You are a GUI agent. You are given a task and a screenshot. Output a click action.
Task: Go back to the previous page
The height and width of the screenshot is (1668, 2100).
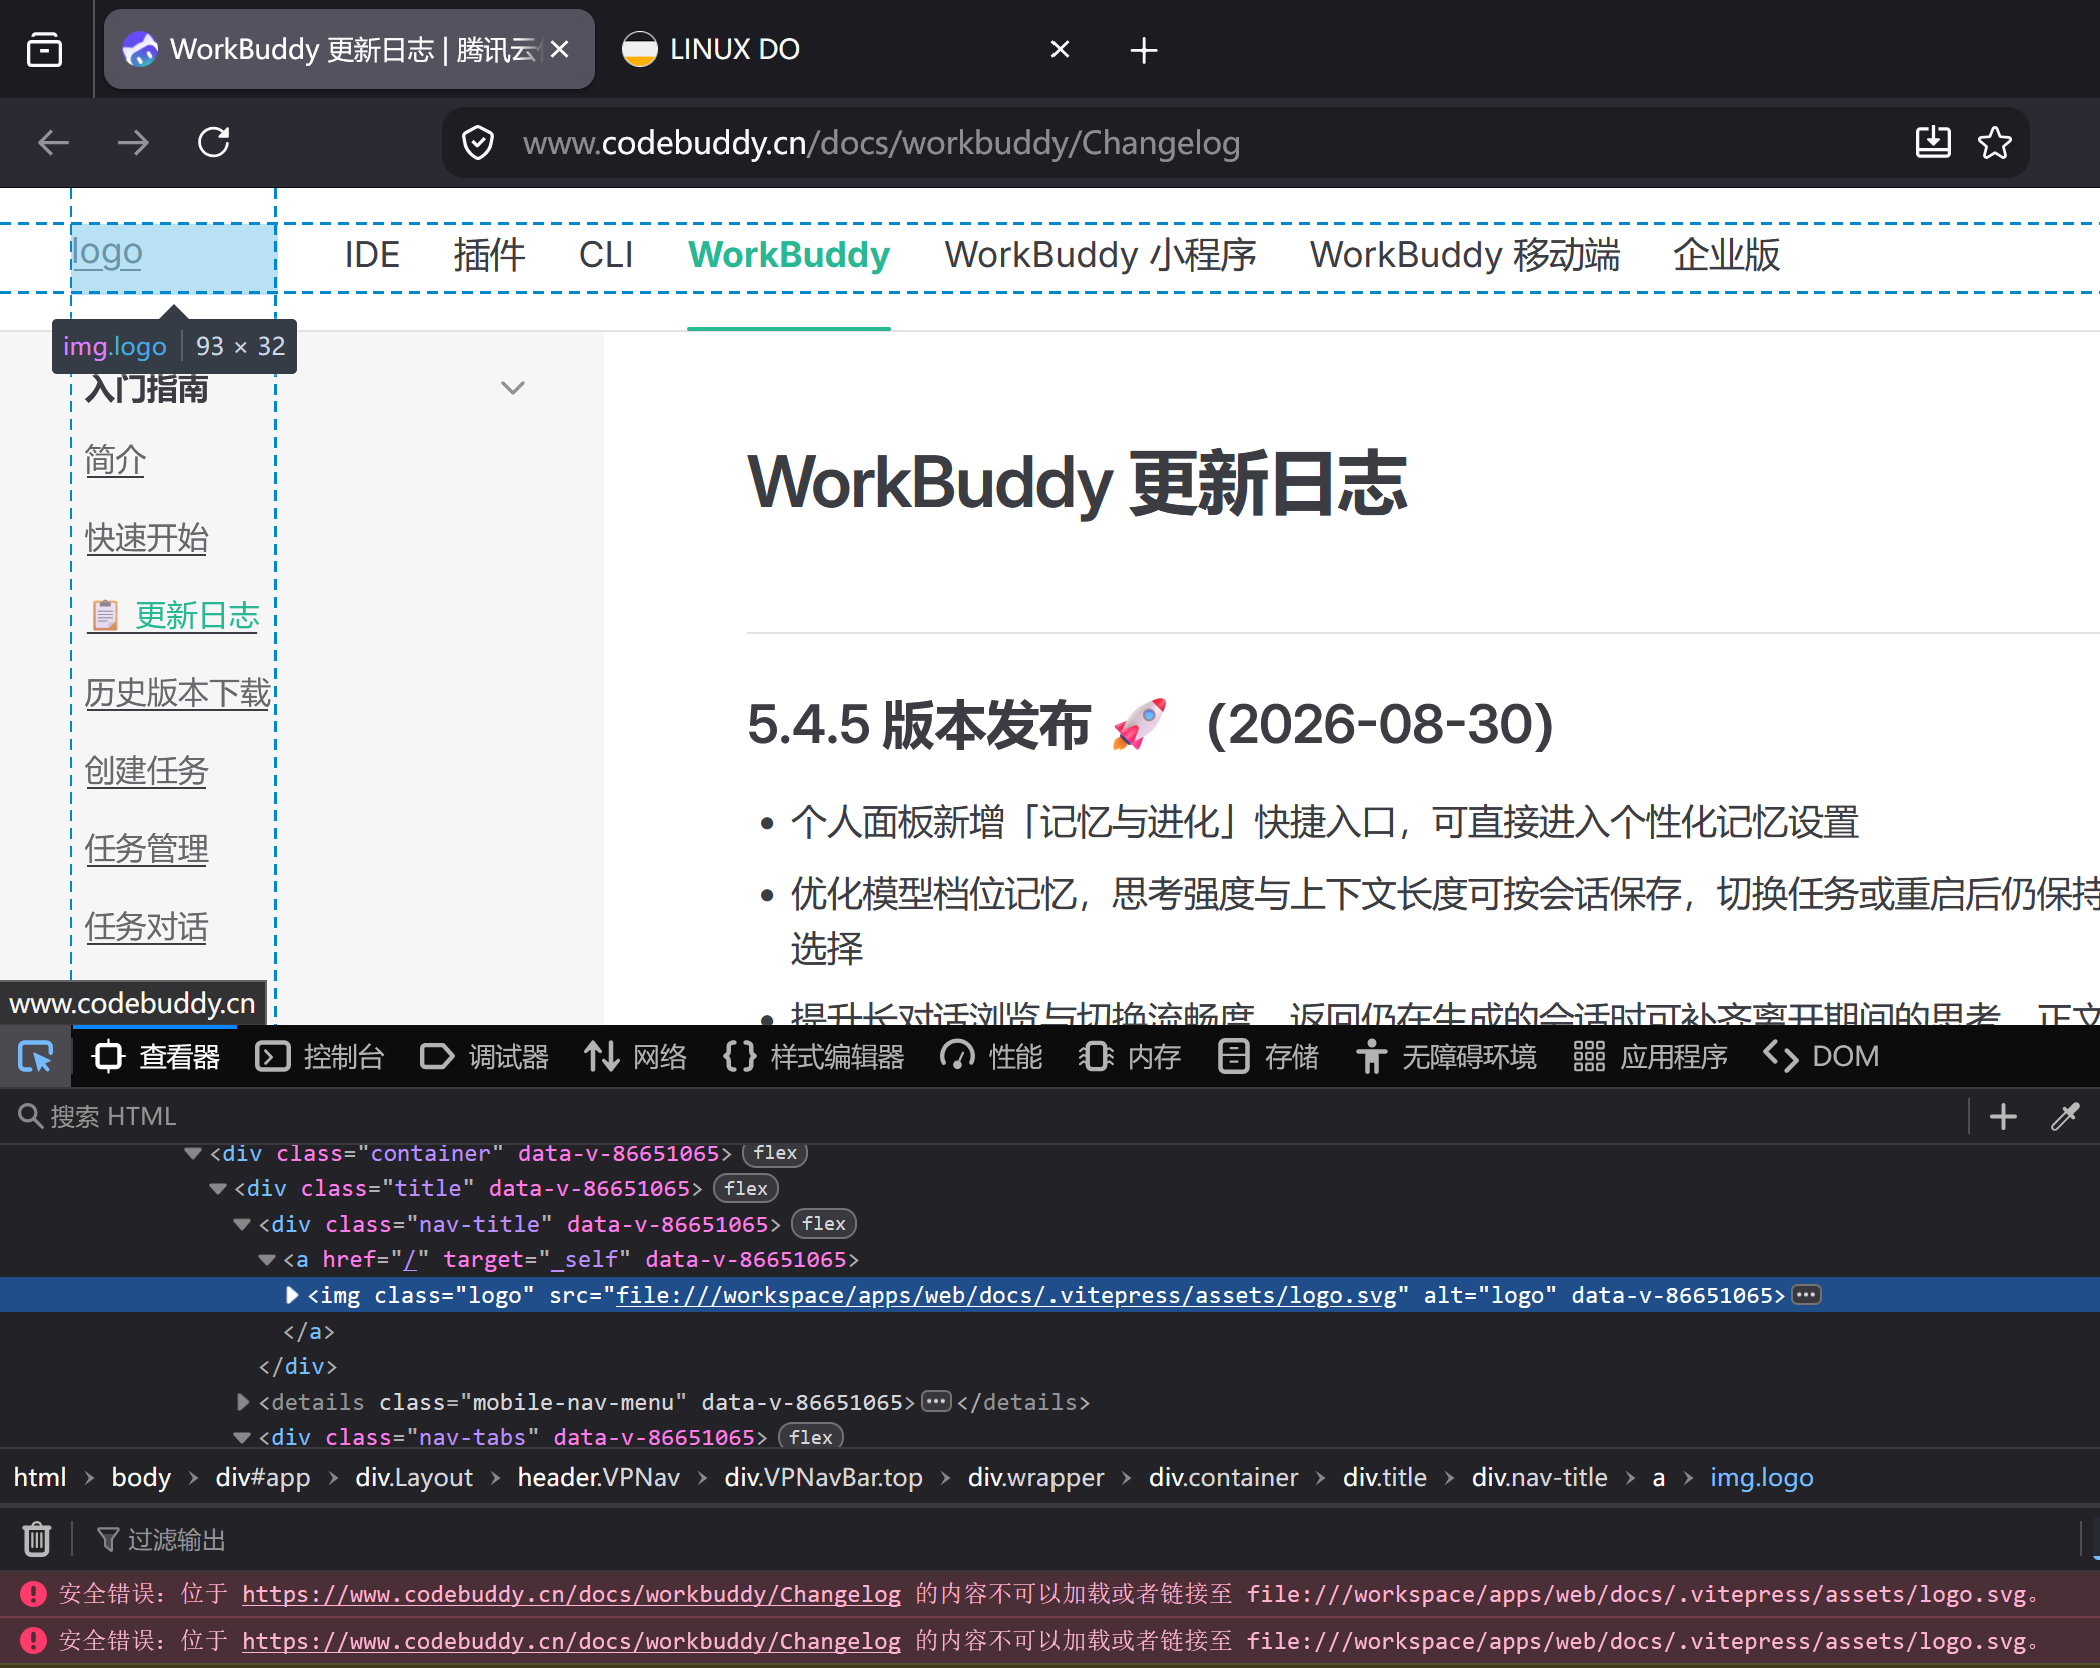(54, 143)
